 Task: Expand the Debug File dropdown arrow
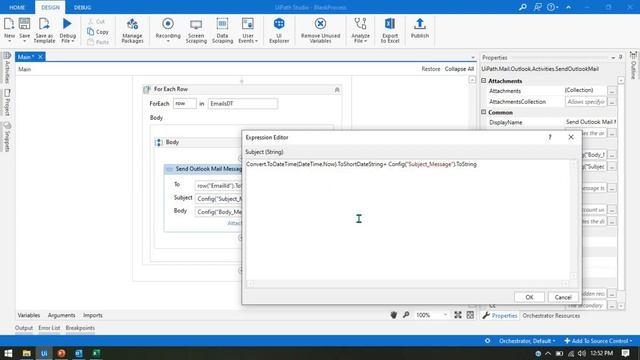pyautogui.click(x=73, y=41)
